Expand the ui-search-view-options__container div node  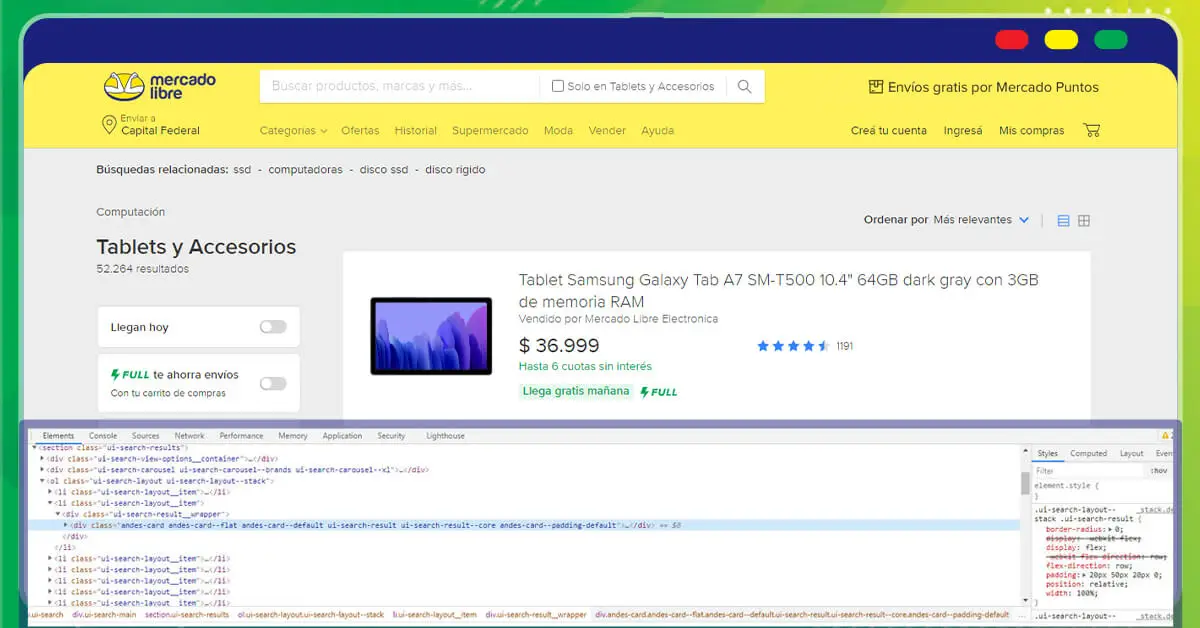point(43,458)
